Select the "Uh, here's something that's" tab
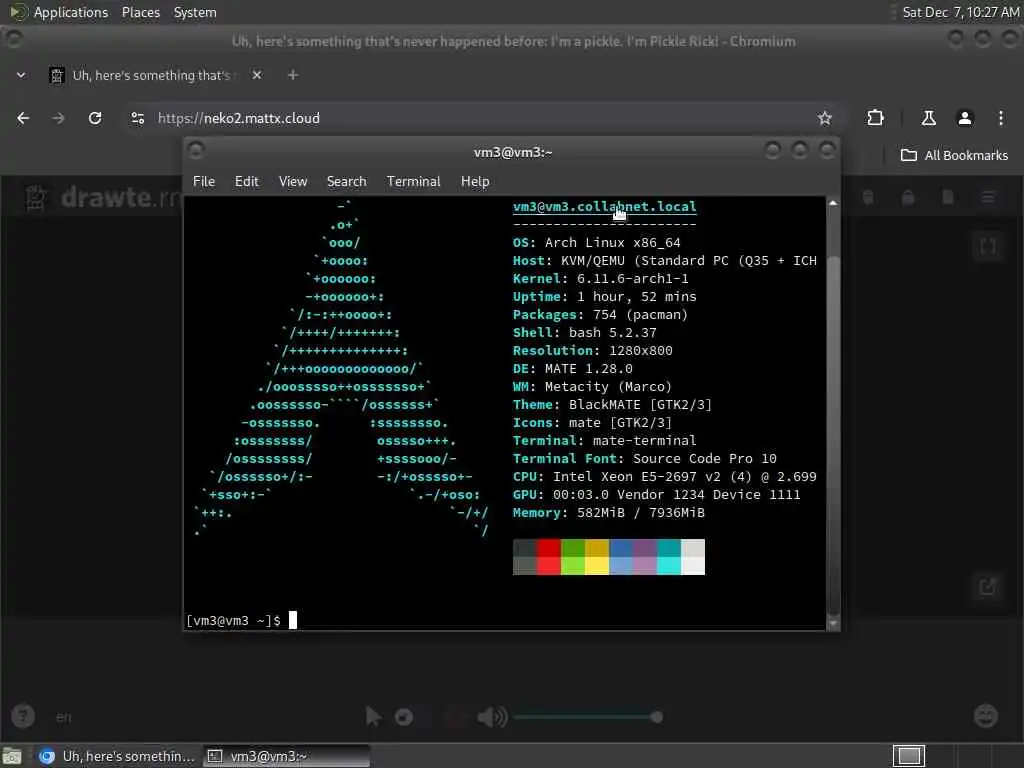 (x=157, y=75)
